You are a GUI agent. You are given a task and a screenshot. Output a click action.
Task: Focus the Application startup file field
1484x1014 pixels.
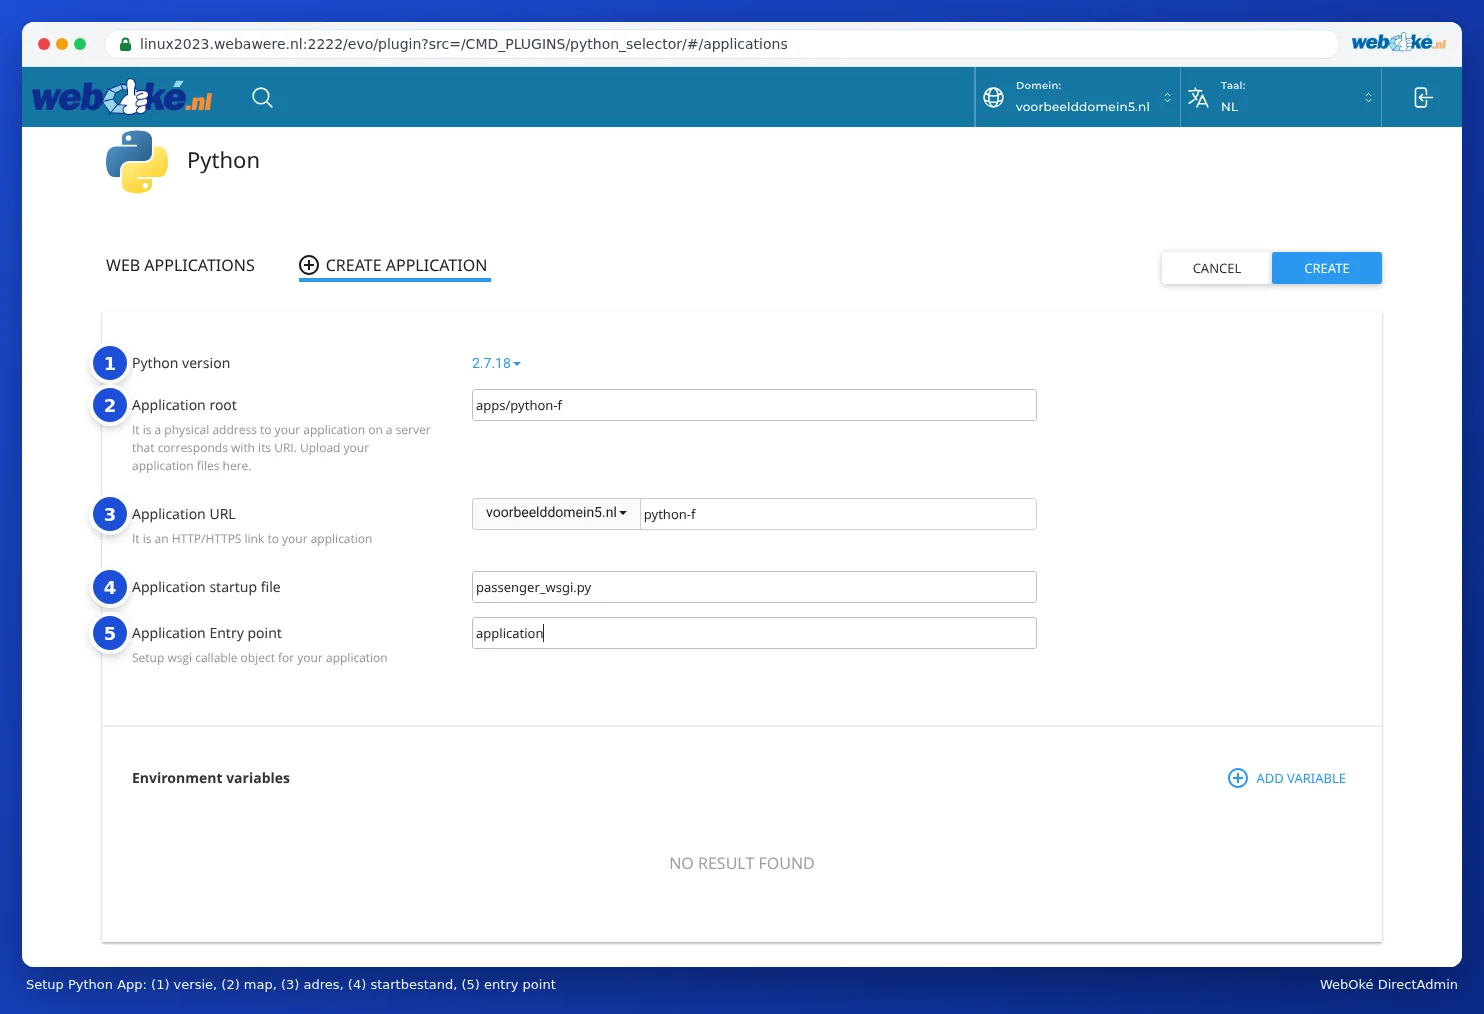coord(754,587)
